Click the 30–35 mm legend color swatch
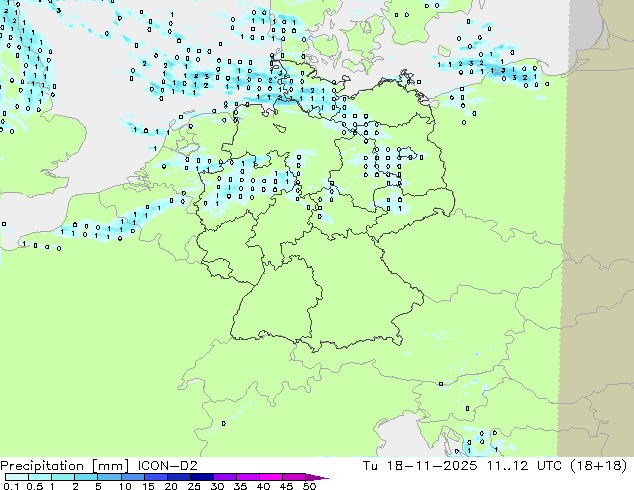This screenshot has width=634, height=490. click(x=224, y=477)
